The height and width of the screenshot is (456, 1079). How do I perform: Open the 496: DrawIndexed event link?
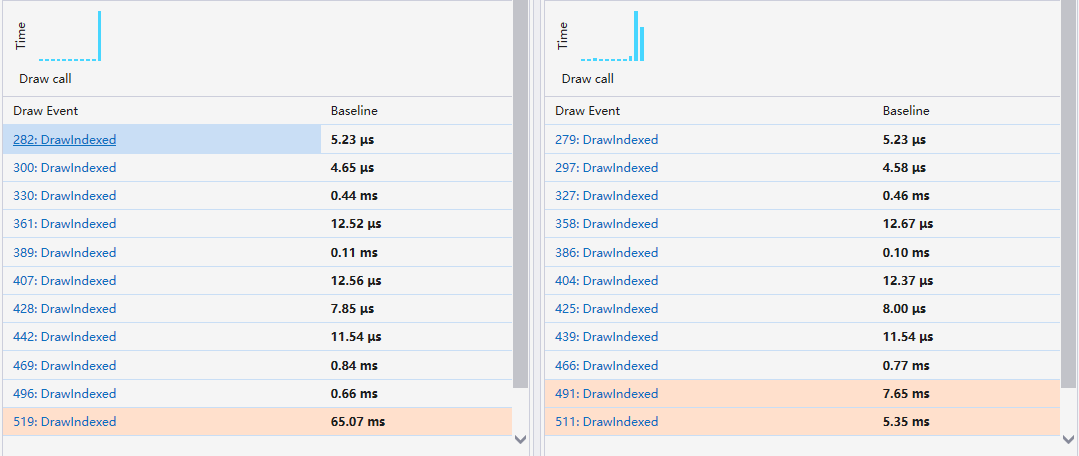coord(65,393)
